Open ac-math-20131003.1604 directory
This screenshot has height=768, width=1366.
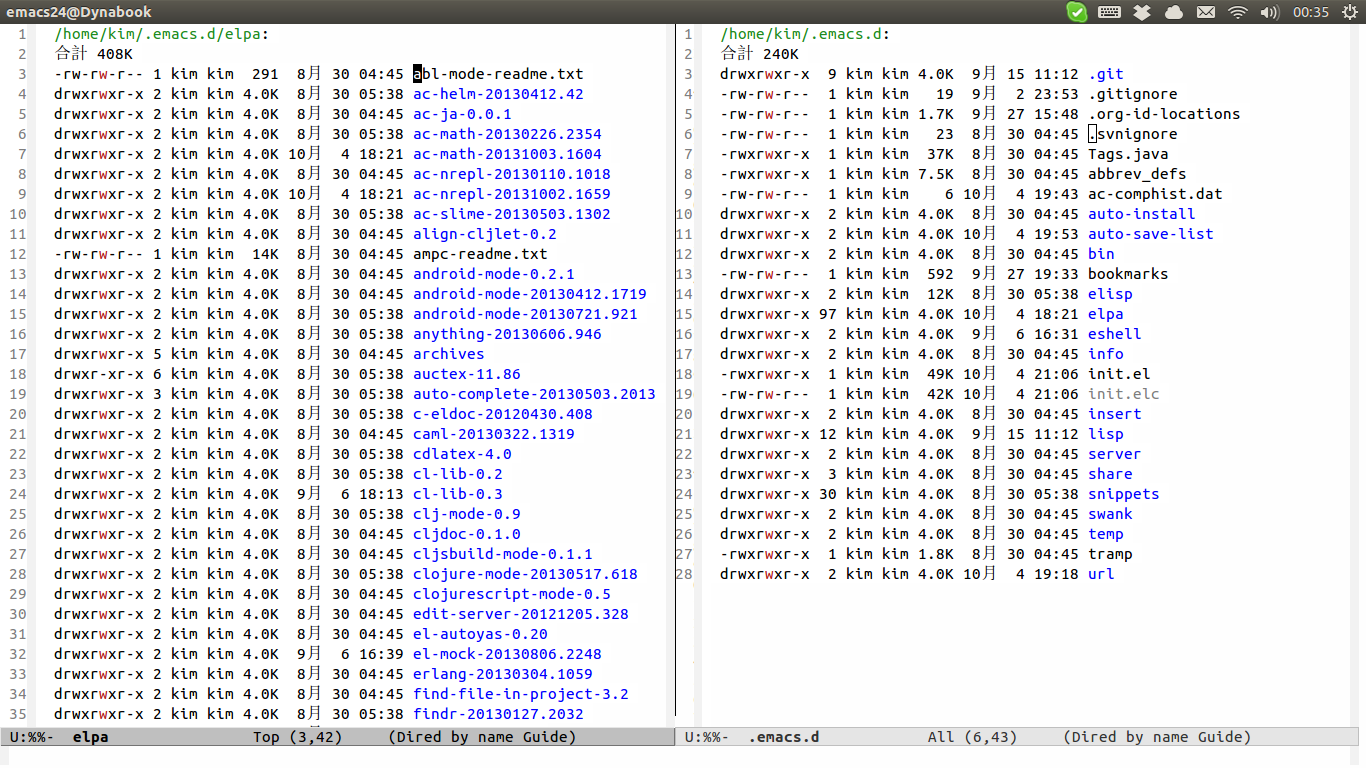point(507,154)
